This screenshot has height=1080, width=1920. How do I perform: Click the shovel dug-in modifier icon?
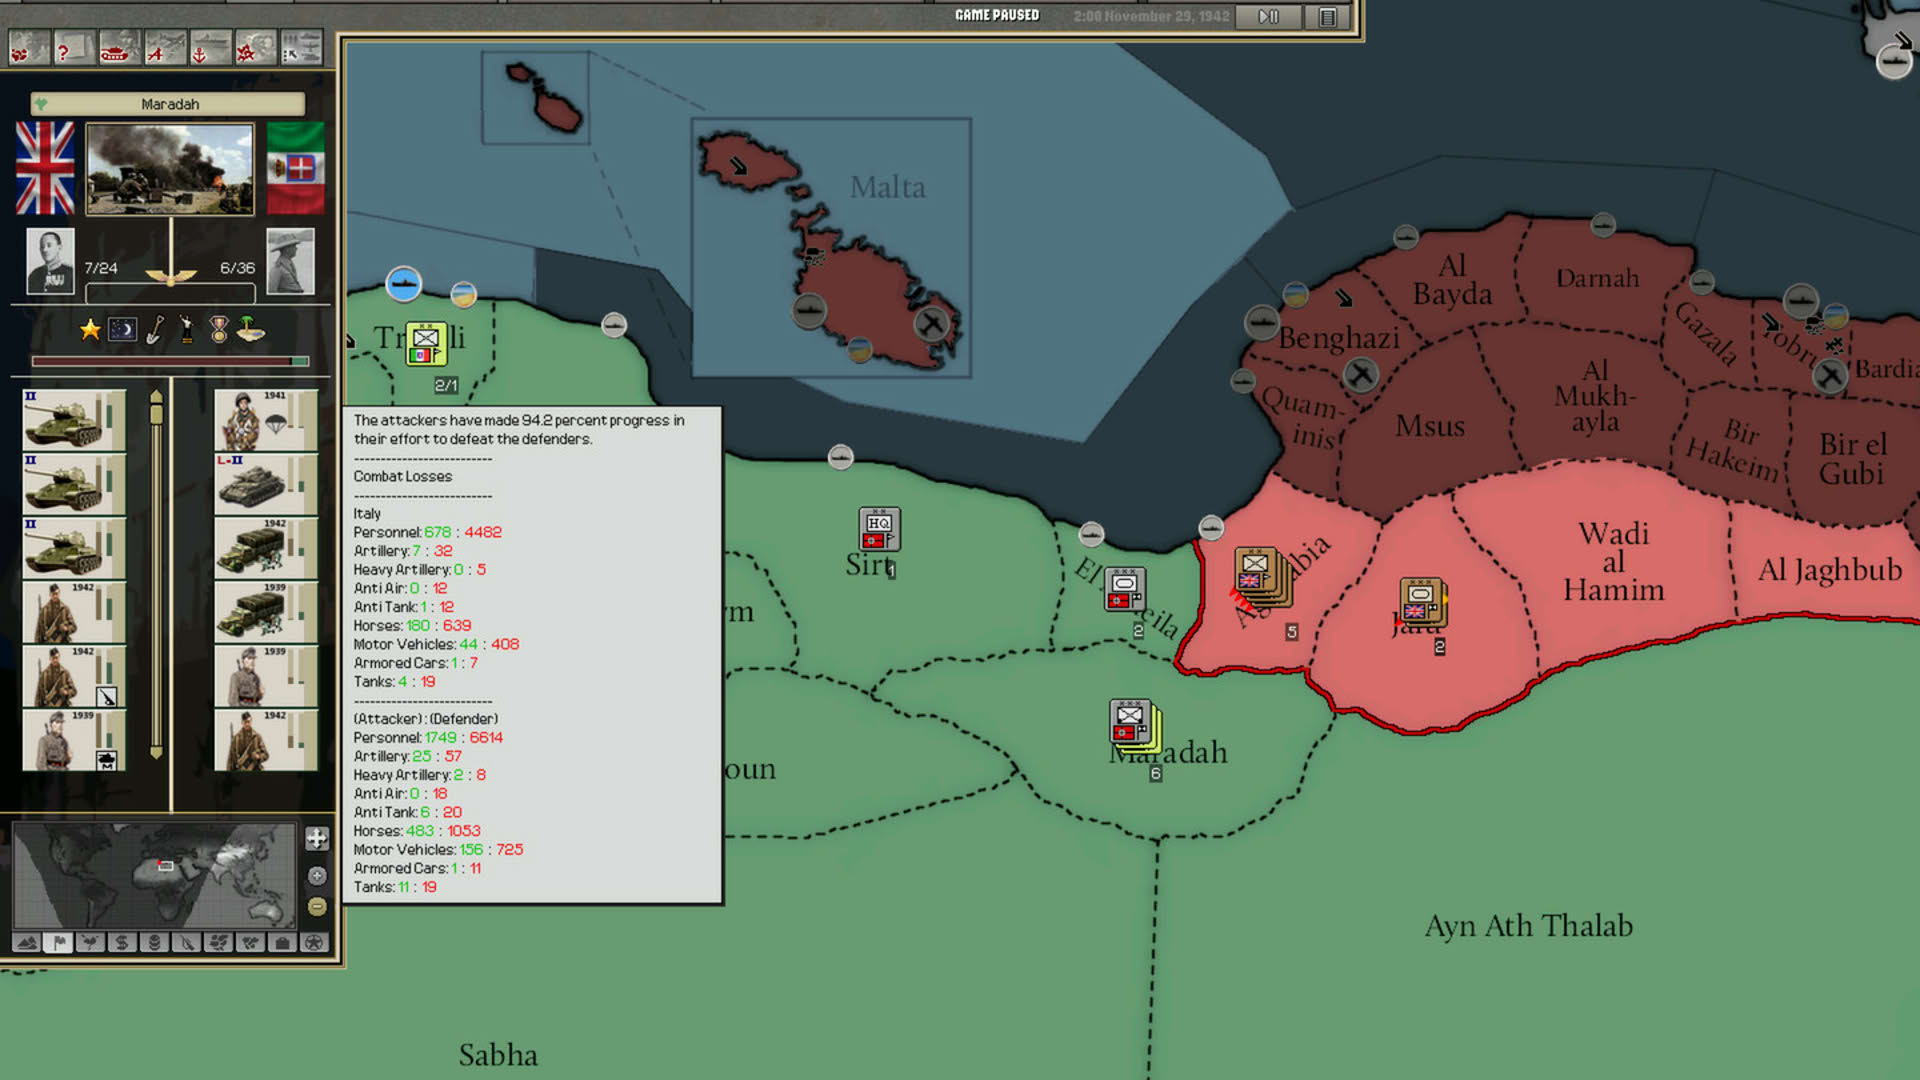tap(155, 329)
